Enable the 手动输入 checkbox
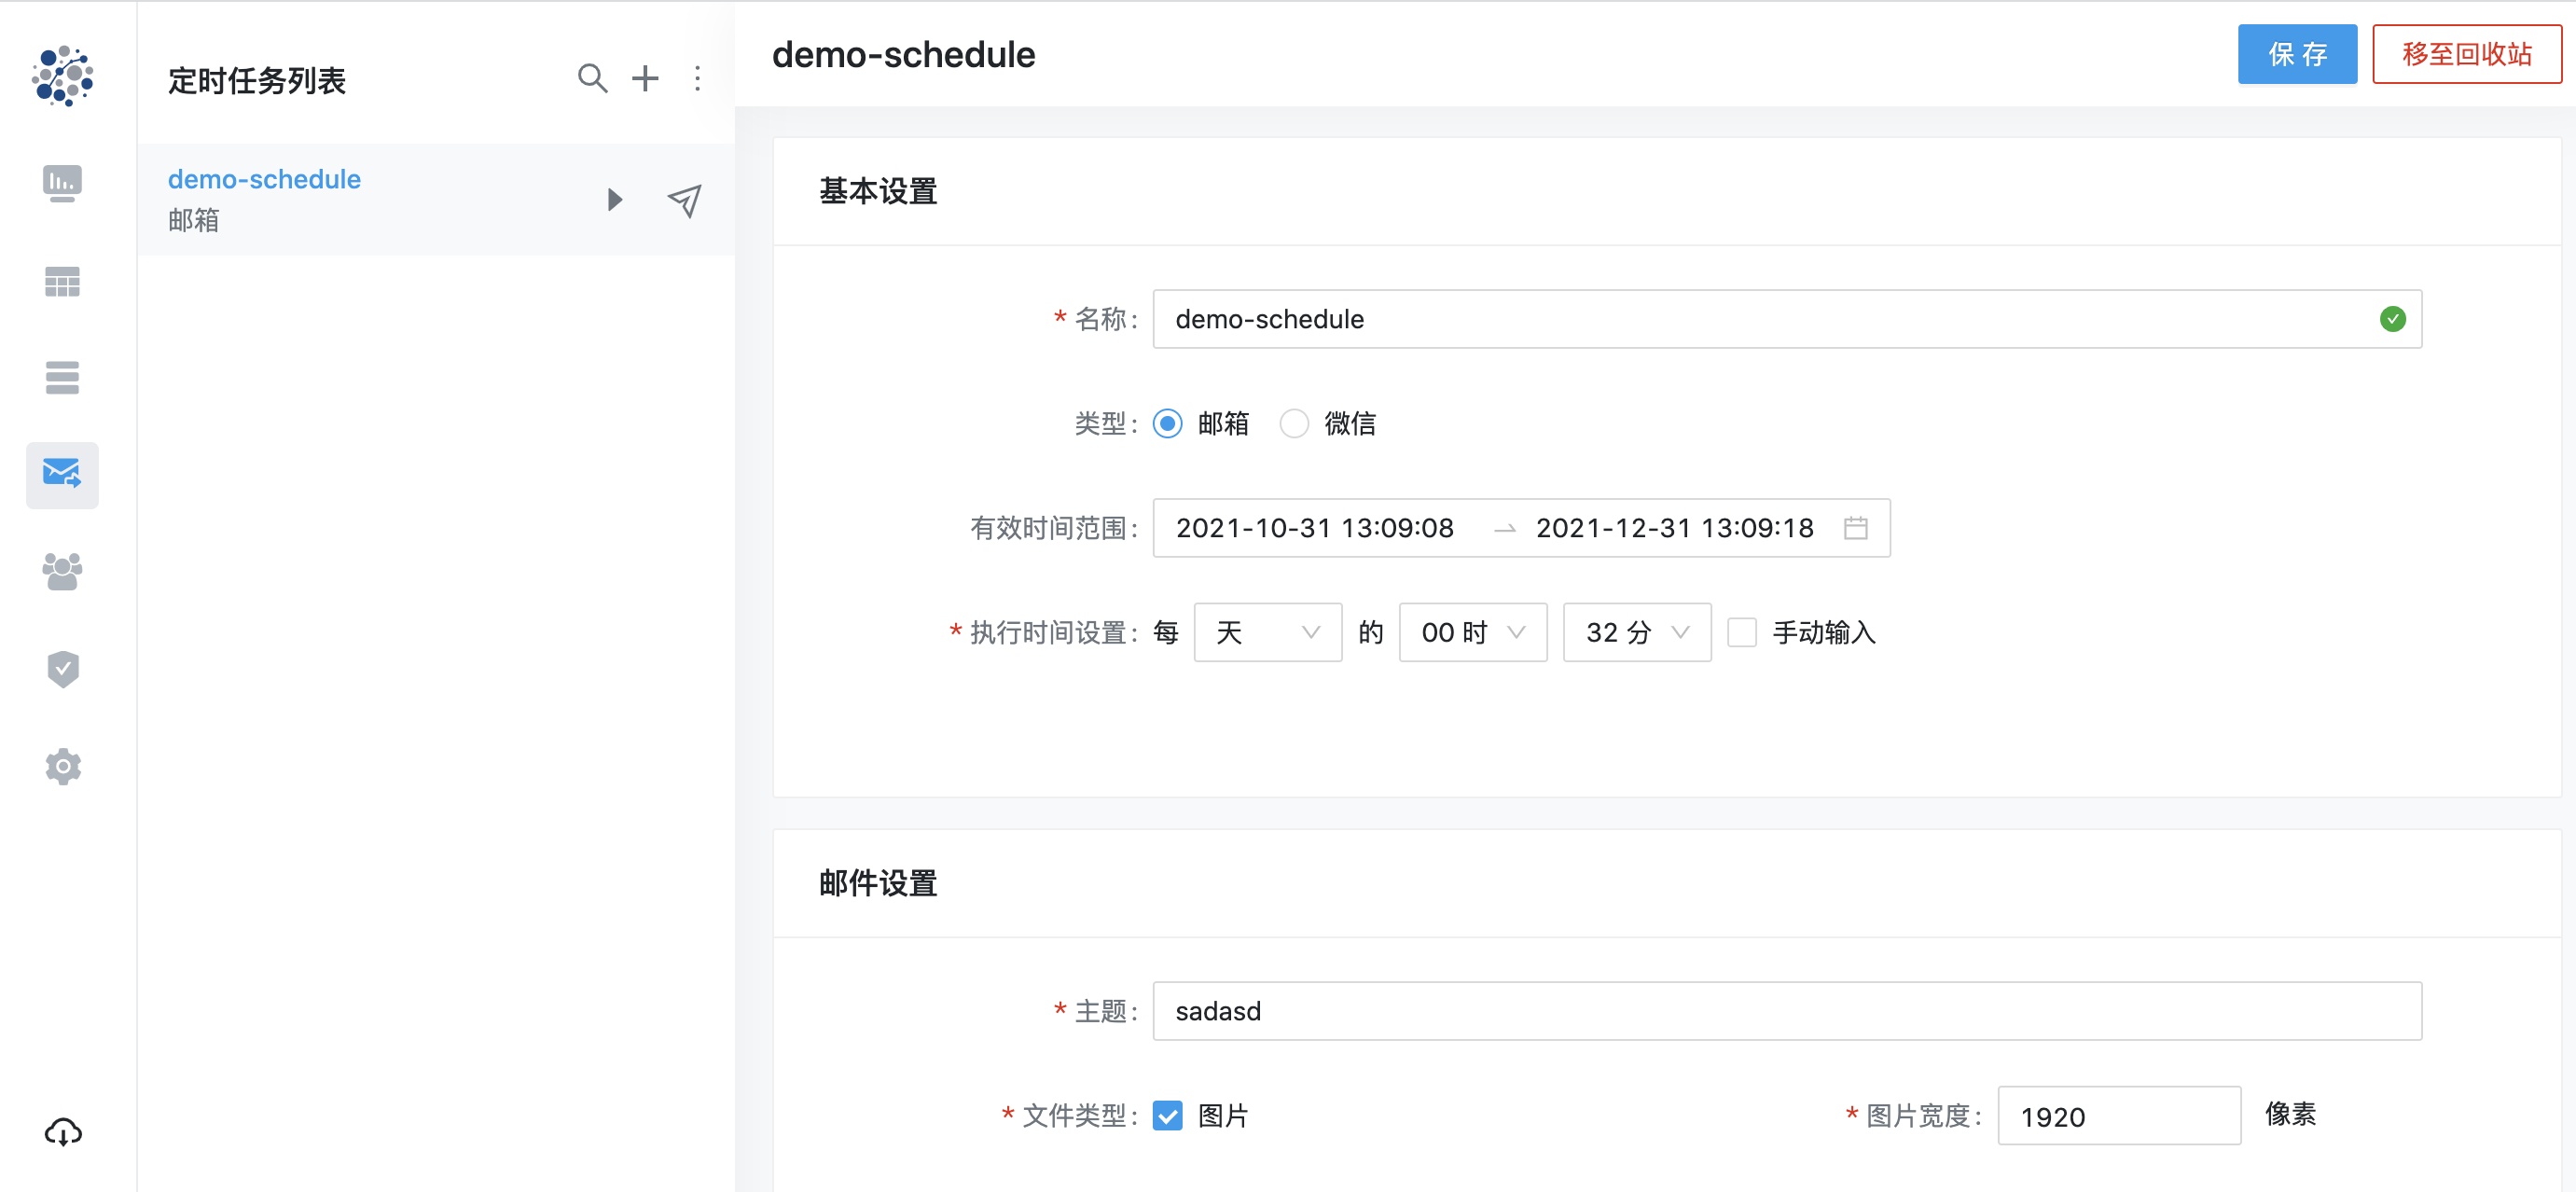 [1741, 632]
